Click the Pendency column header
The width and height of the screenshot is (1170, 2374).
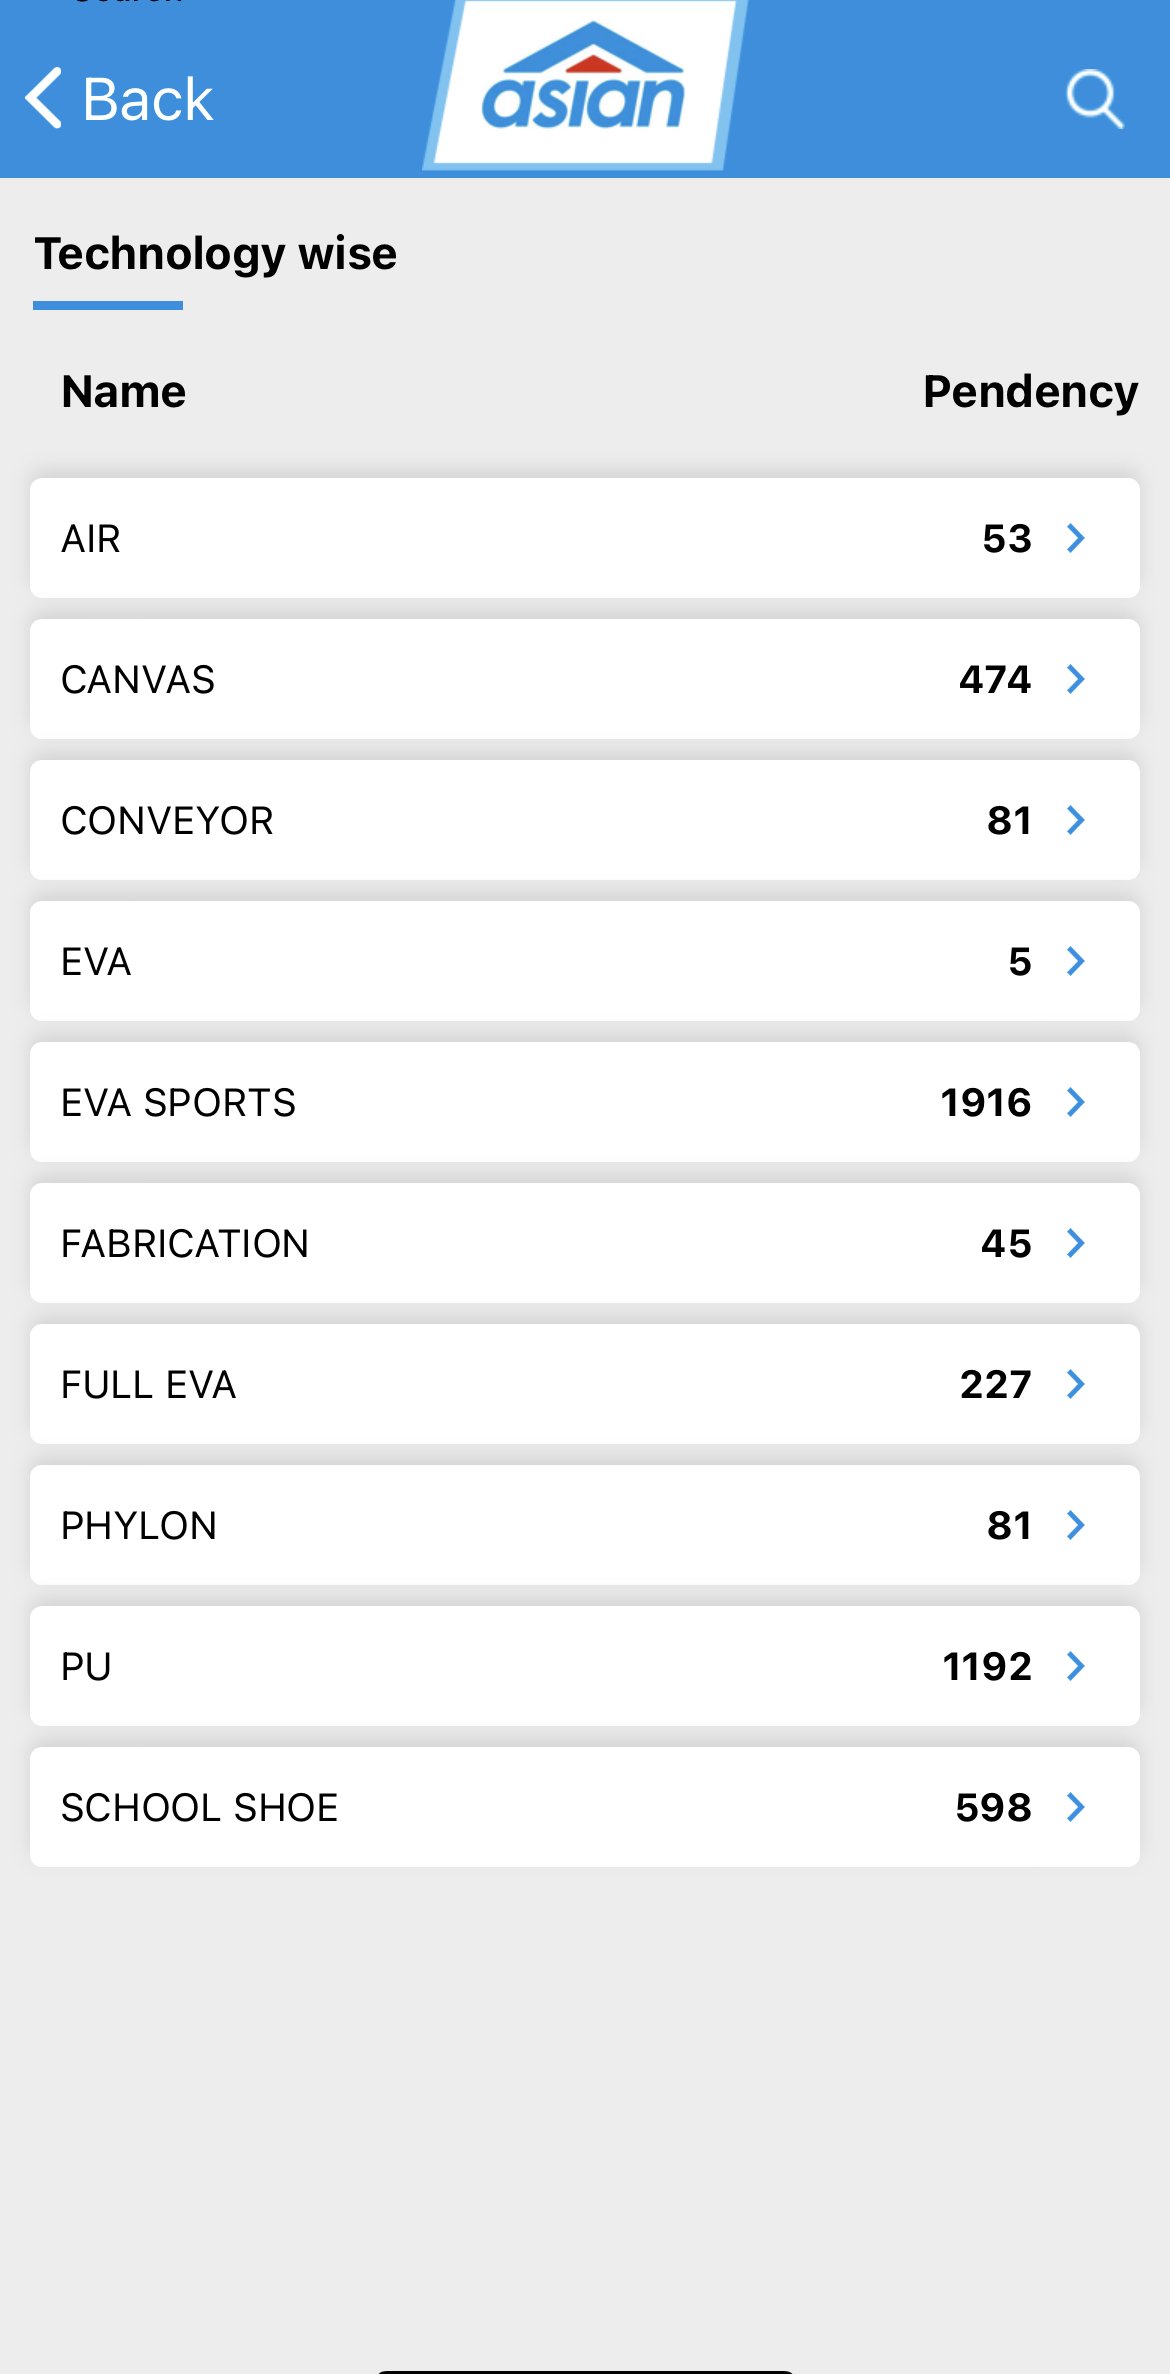coord(1030,391)
